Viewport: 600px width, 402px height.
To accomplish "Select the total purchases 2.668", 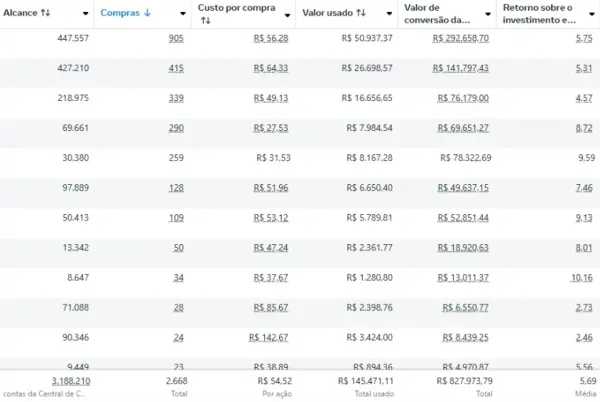I will (x=177, y=381).
